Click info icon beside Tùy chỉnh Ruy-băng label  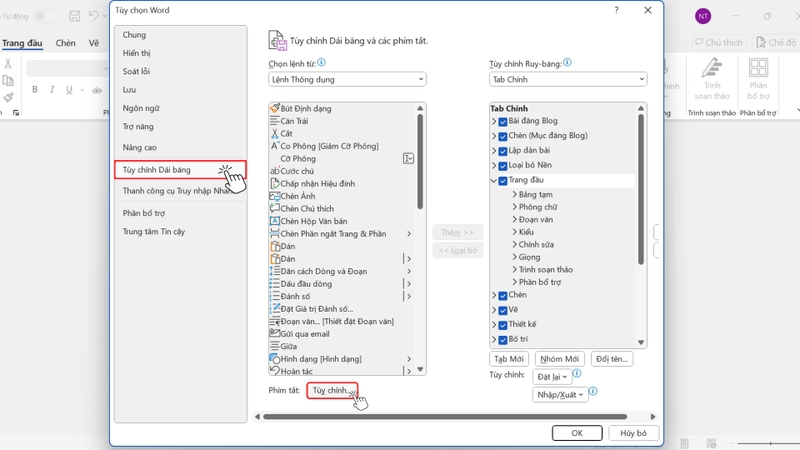(567, 63)
